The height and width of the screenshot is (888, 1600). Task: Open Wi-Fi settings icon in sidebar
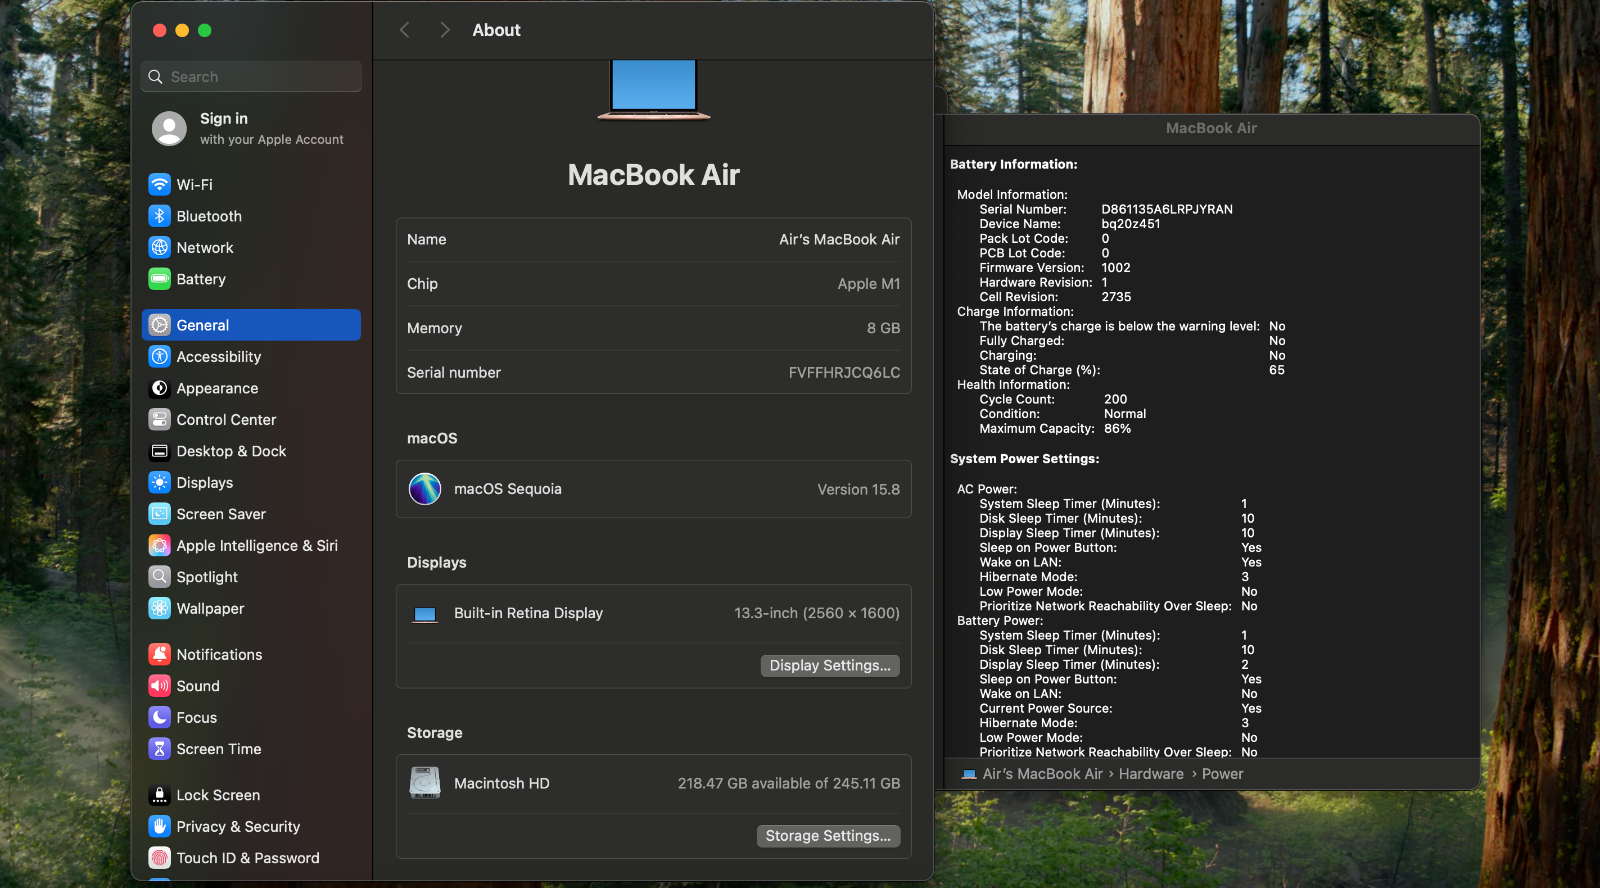tap(160, 184)
